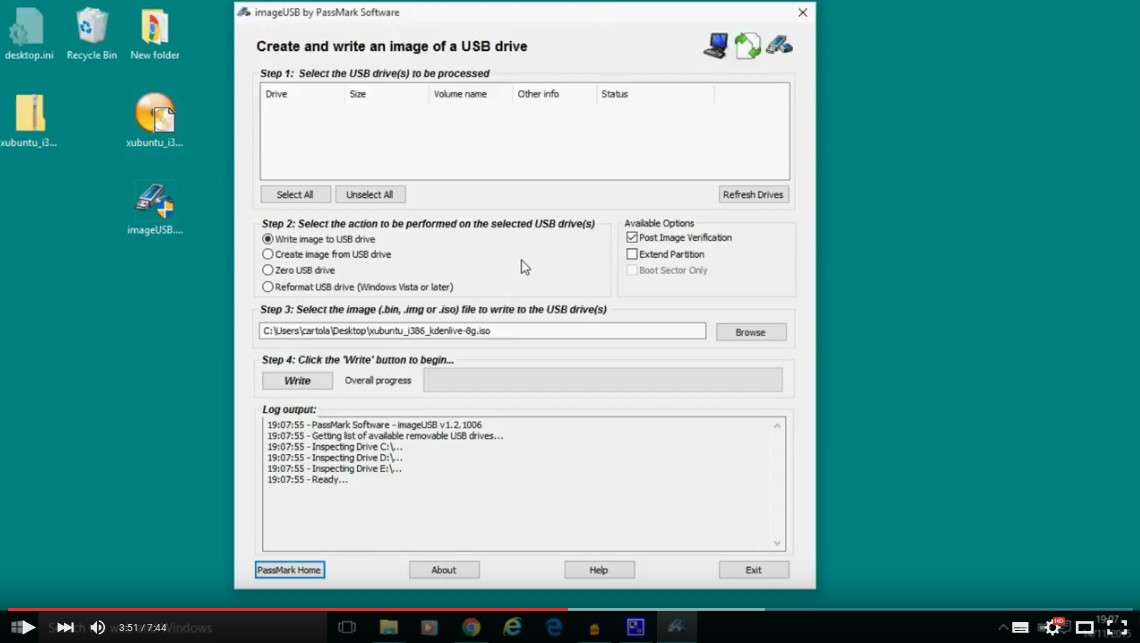Mute the video volume speaker icon
Viewport: 1140px width, 643px height.
[x=97, y=627]
